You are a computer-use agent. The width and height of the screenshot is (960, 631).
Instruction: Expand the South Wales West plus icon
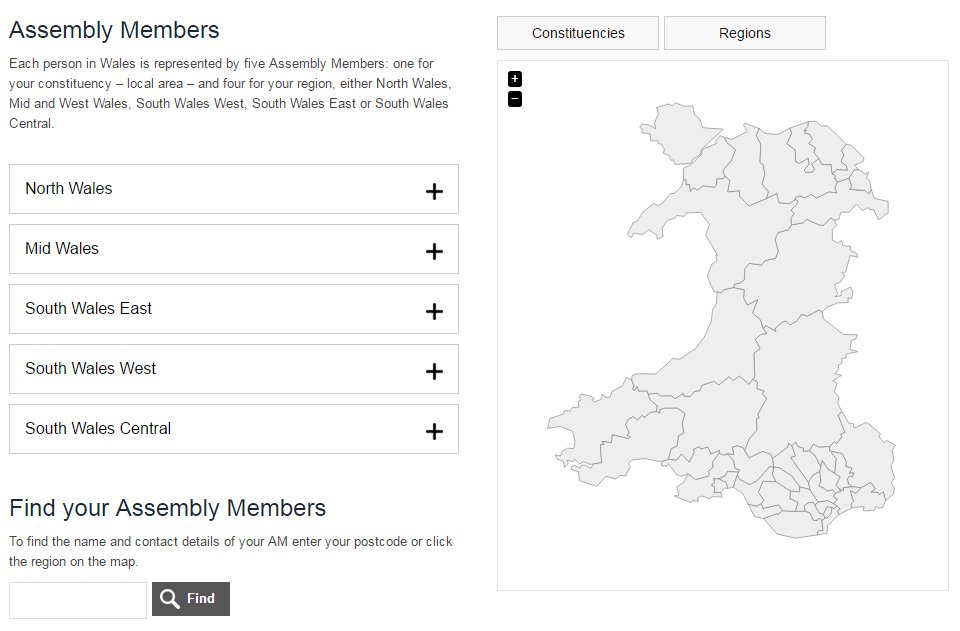[434, 372]
